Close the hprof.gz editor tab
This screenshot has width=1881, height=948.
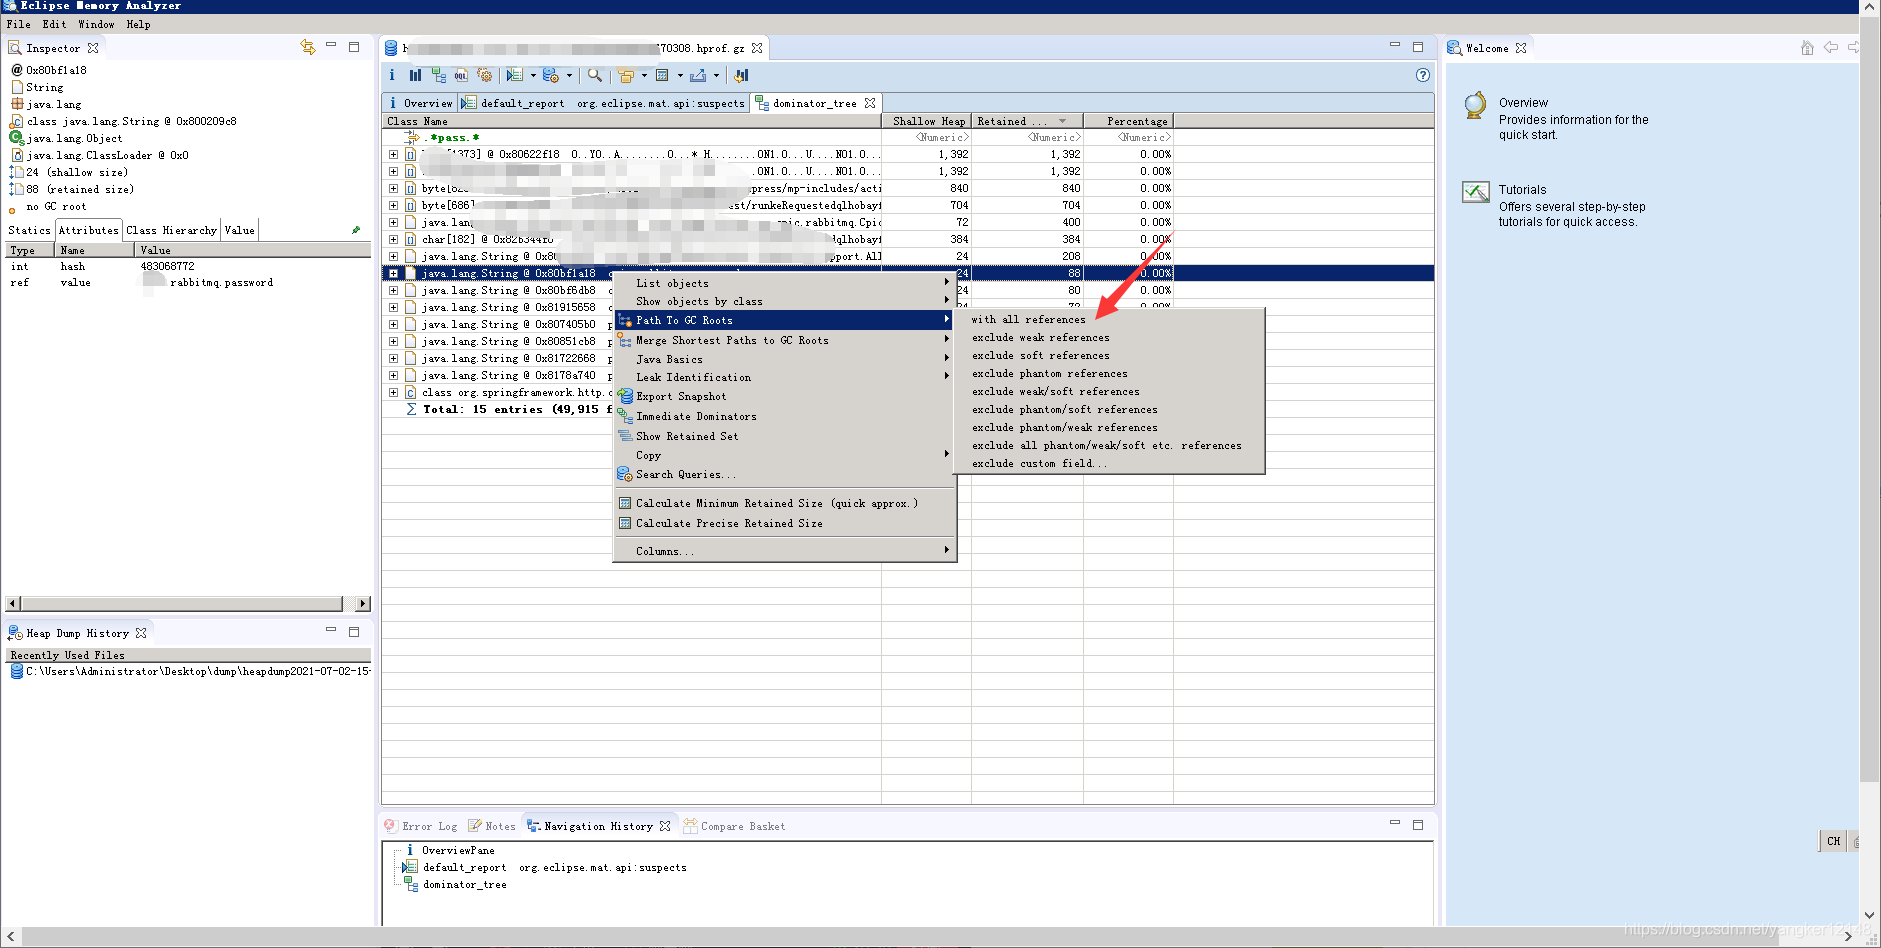tap(757, 48)
